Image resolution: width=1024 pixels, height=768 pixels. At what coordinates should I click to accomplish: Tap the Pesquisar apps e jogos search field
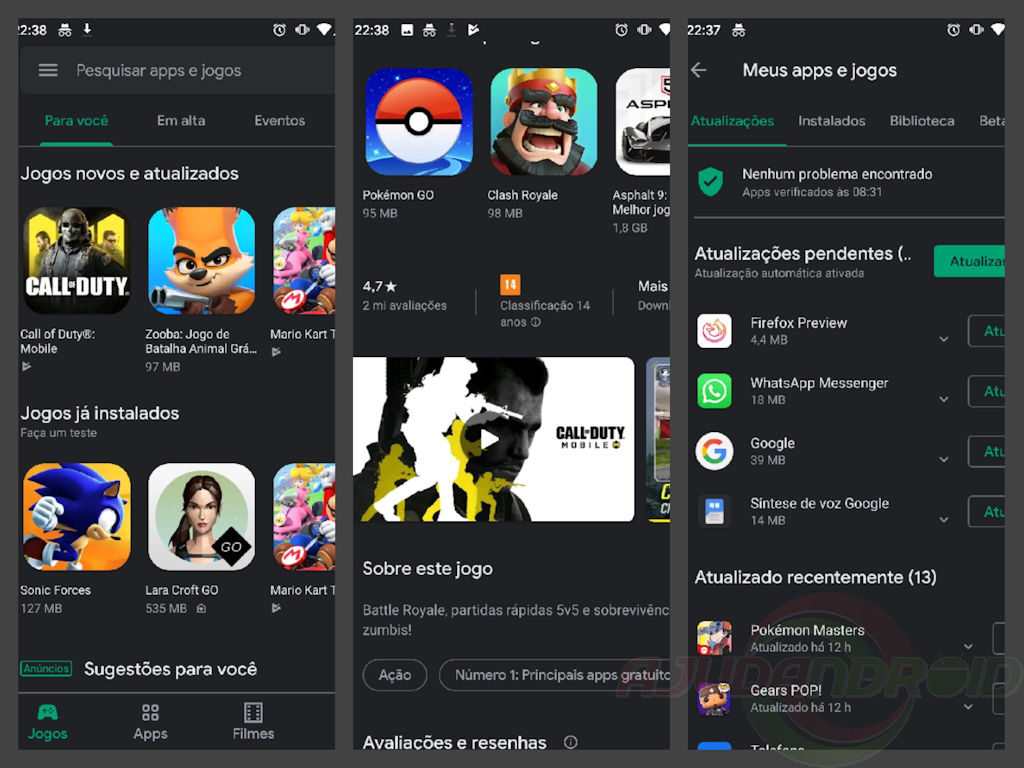click(177, 70)
